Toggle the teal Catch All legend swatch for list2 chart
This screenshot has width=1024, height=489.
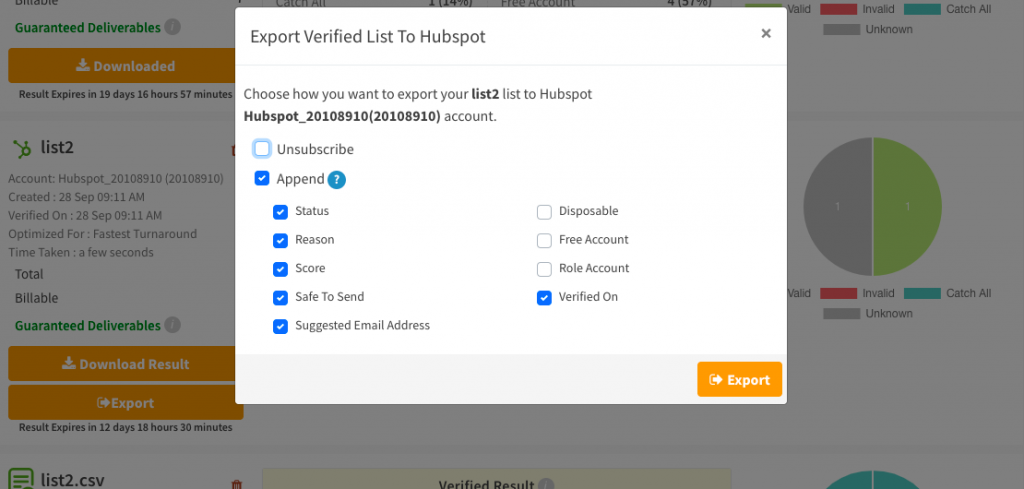(922, 293)
